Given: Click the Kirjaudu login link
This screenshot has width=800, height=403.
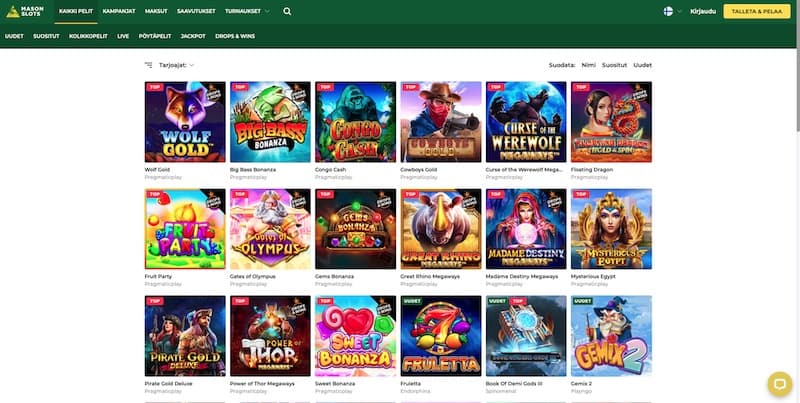Looking at the screenshot, I should coord(703,11).
